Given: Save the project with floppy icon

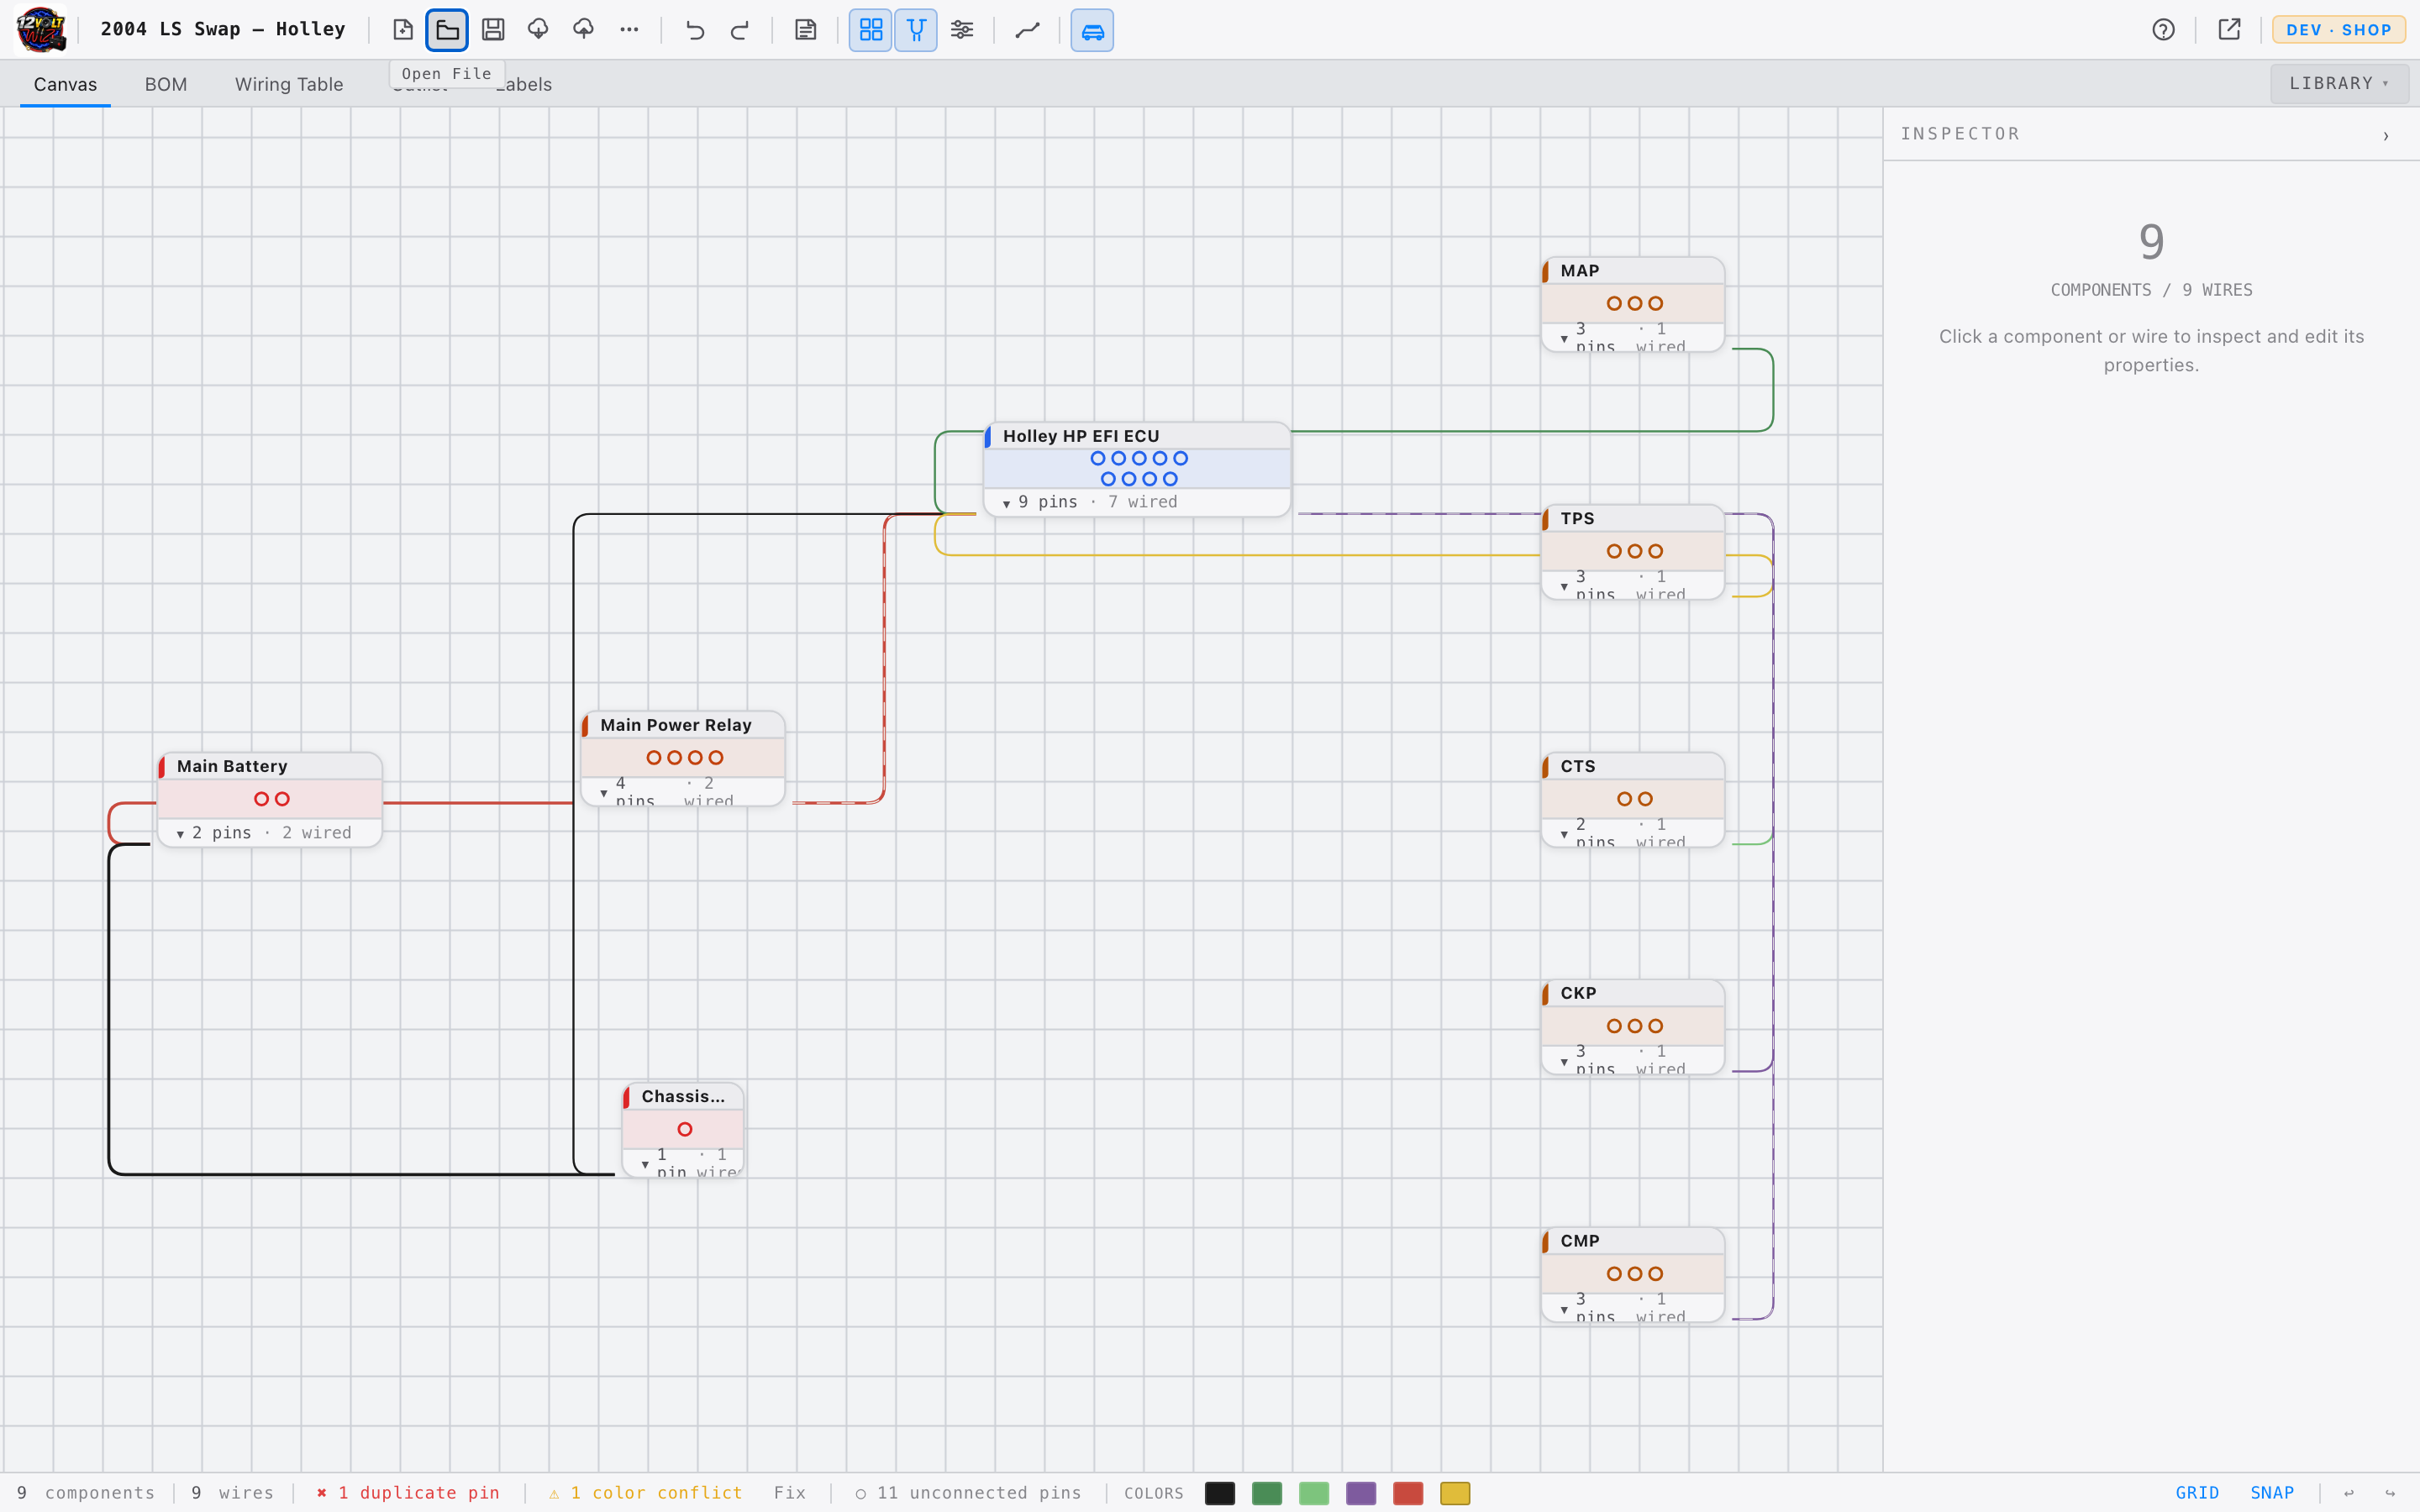Looking at the screenshot, I should 493,30.
